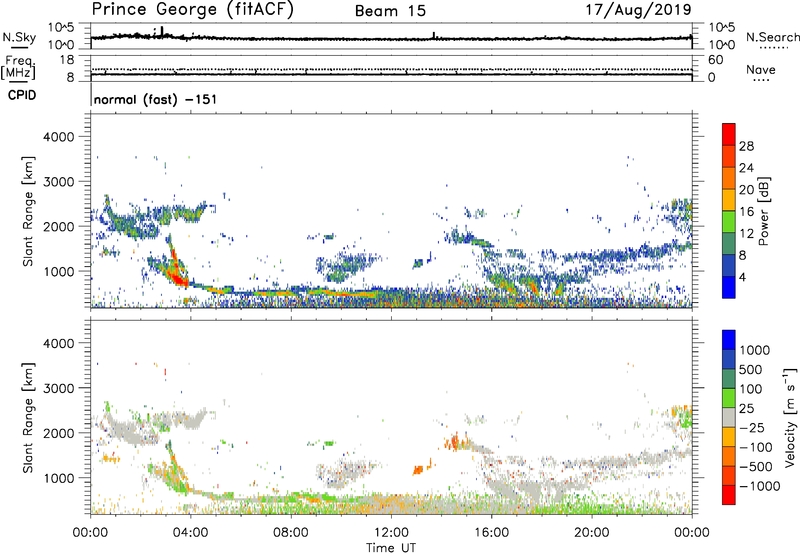This screenshot has width=800, height=554.
Task: Click the '20:00' time axis tick label
Action: tap(592, 533)
